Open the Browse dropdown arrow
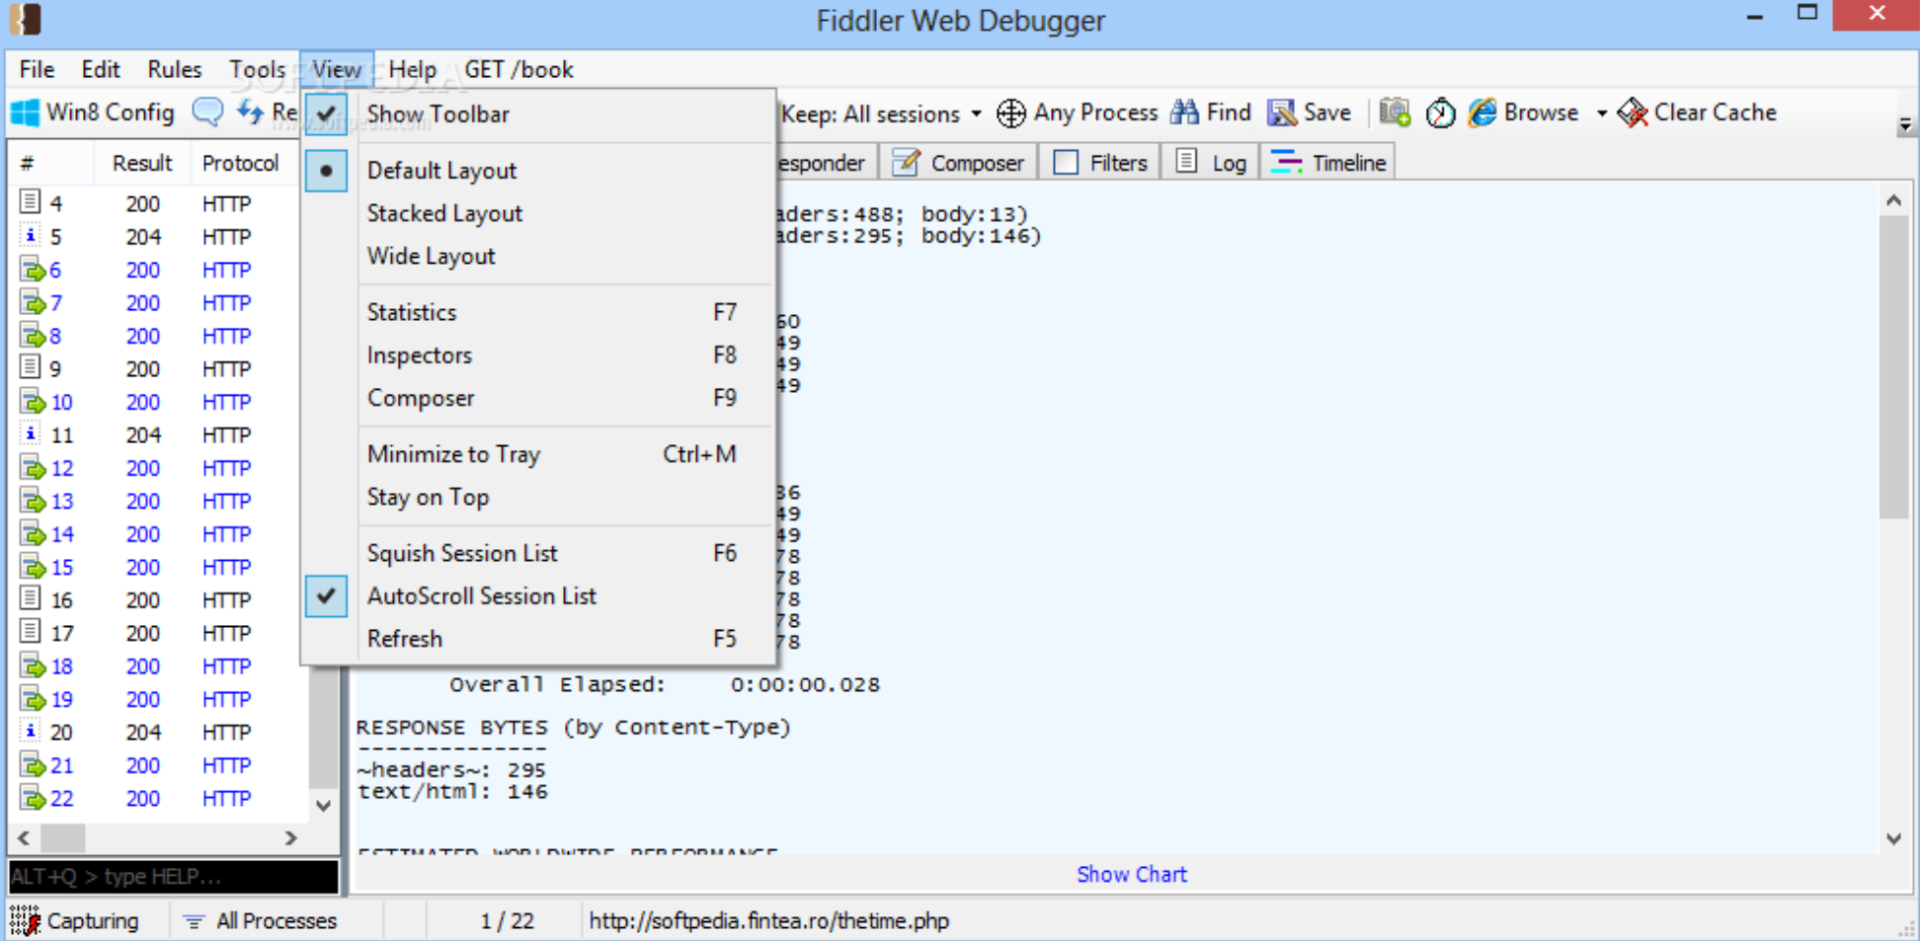 coord(1601,113)
